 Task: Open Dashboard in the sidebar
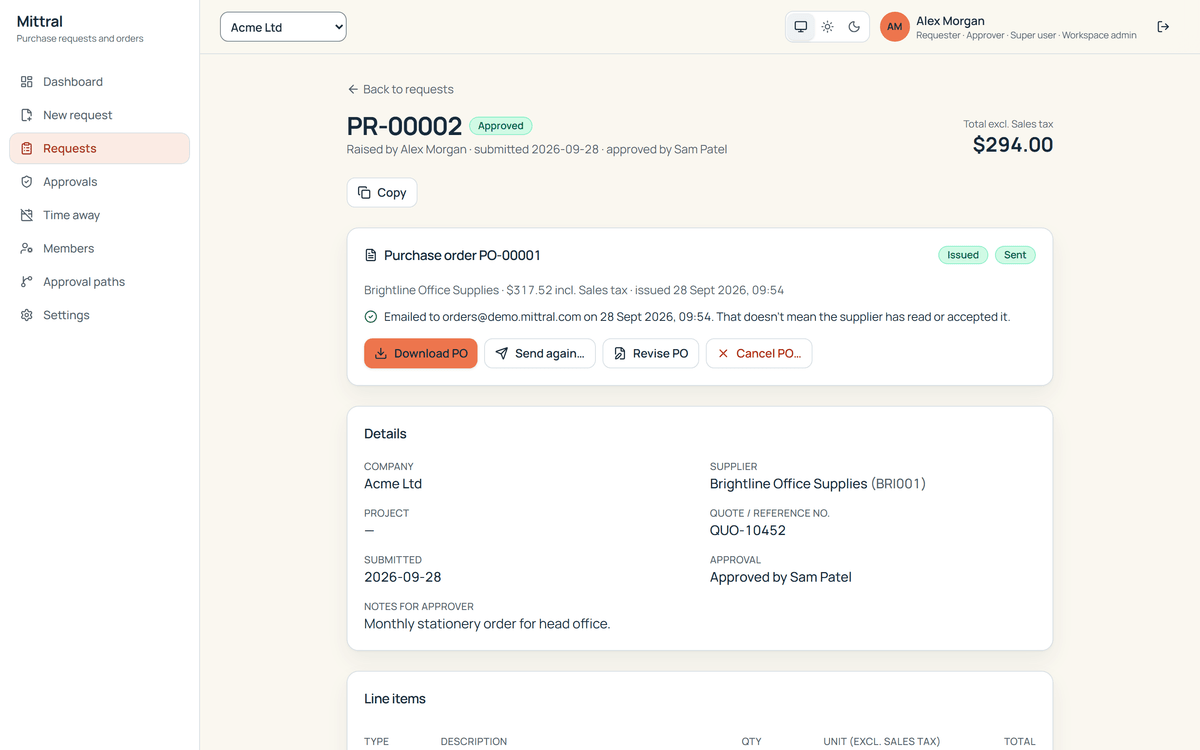[100, 82]
